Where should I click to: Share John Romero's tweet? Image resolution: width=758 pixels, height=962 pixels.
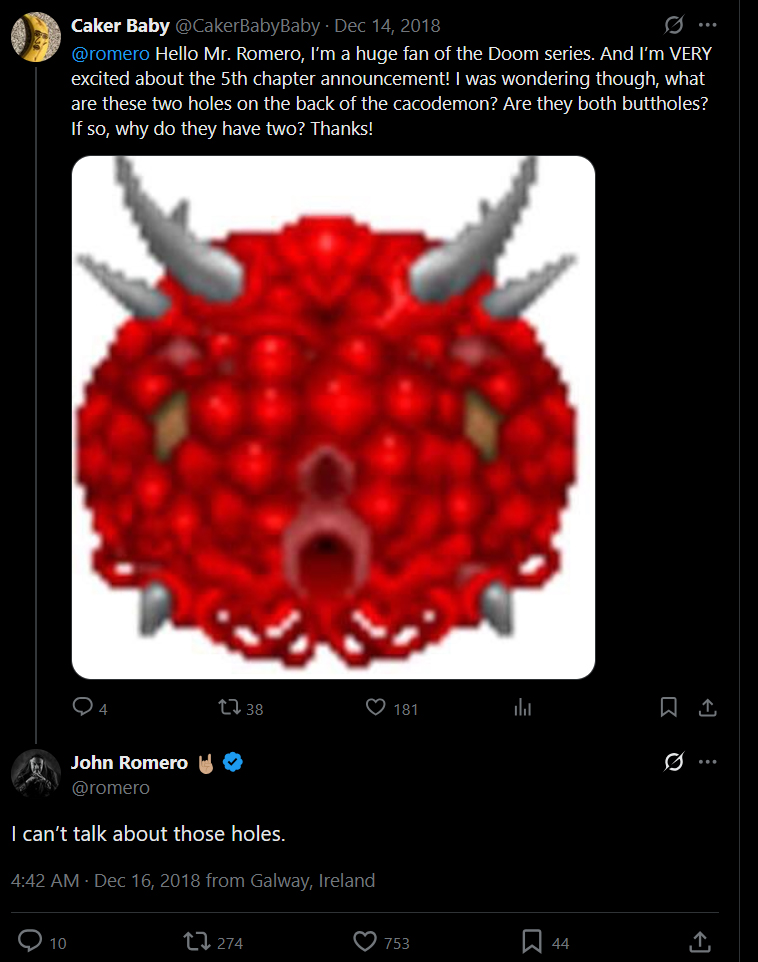point(700,941)
